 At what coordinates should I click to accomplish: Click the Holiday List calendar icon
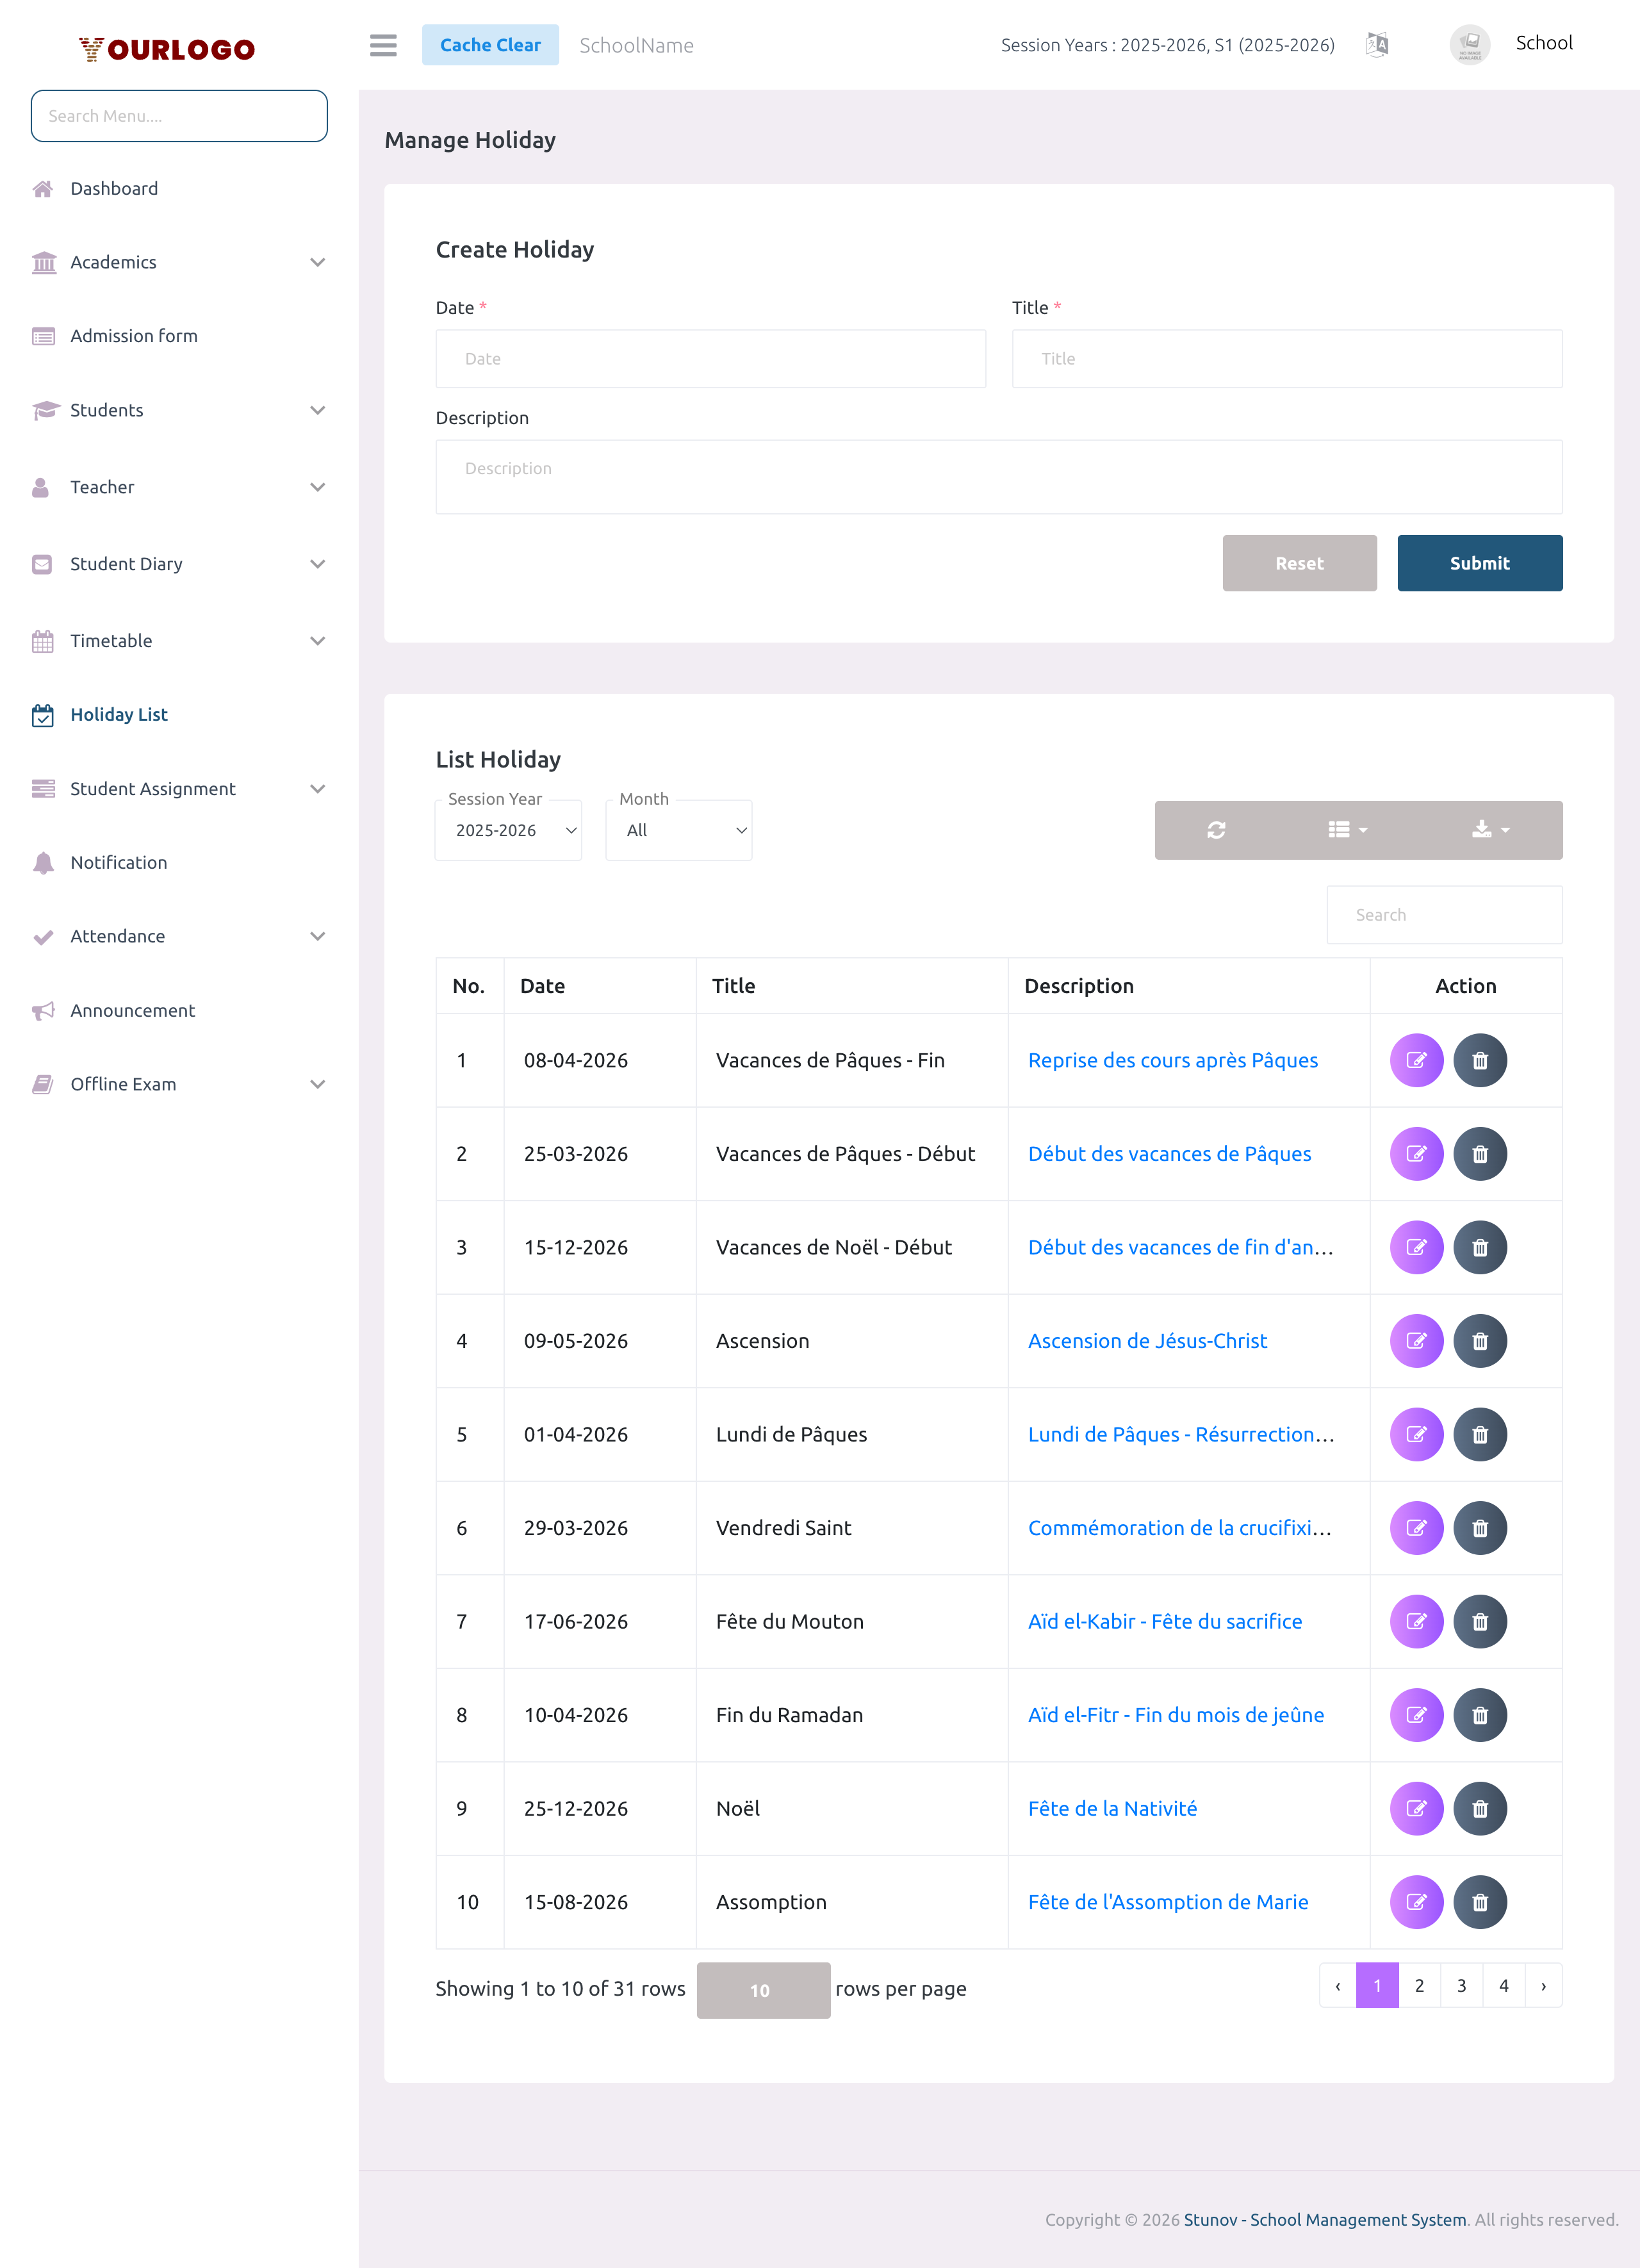click(42, 714)
